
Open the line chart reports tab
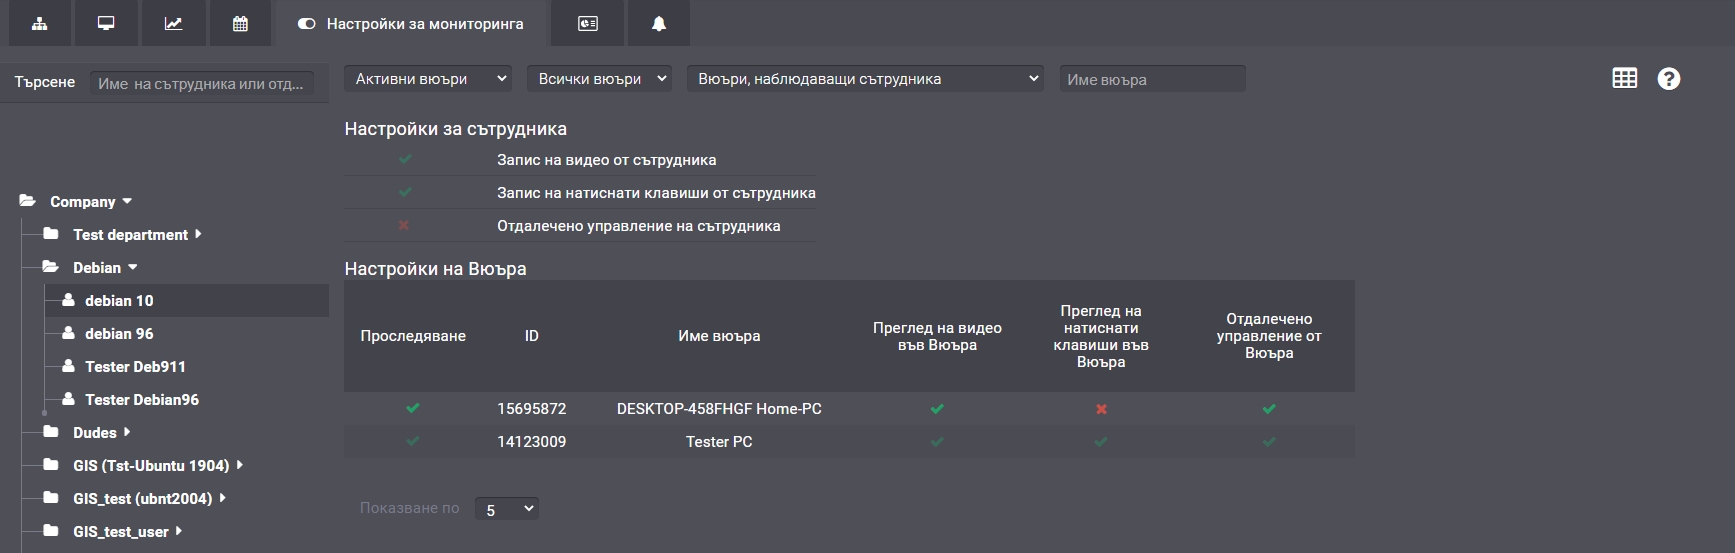[x=173, y=23]
